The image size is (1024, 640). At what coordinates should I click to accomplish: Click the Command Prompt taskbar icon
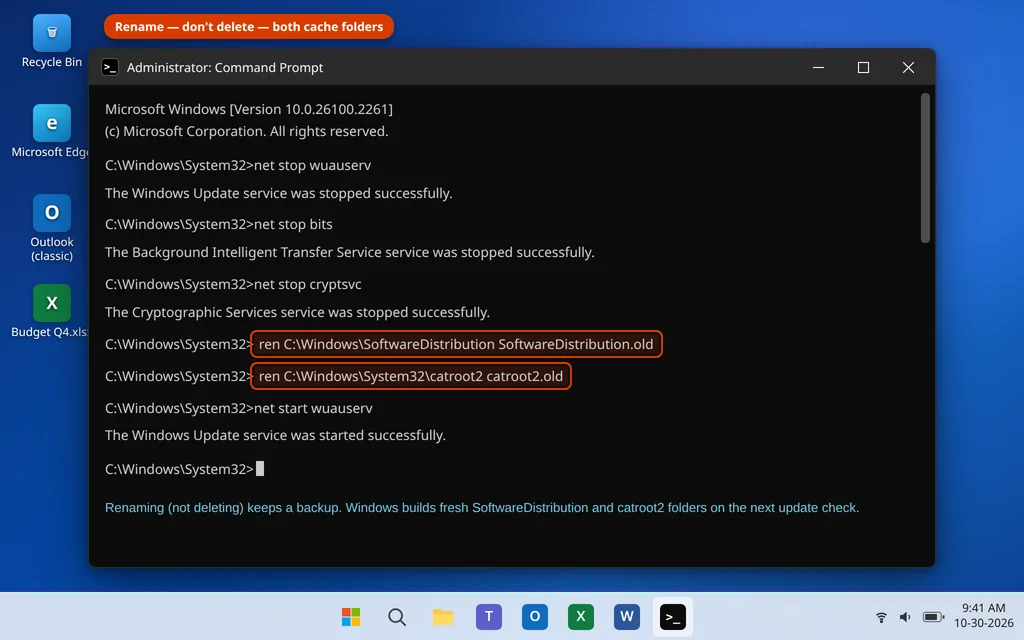coord(673,616)
